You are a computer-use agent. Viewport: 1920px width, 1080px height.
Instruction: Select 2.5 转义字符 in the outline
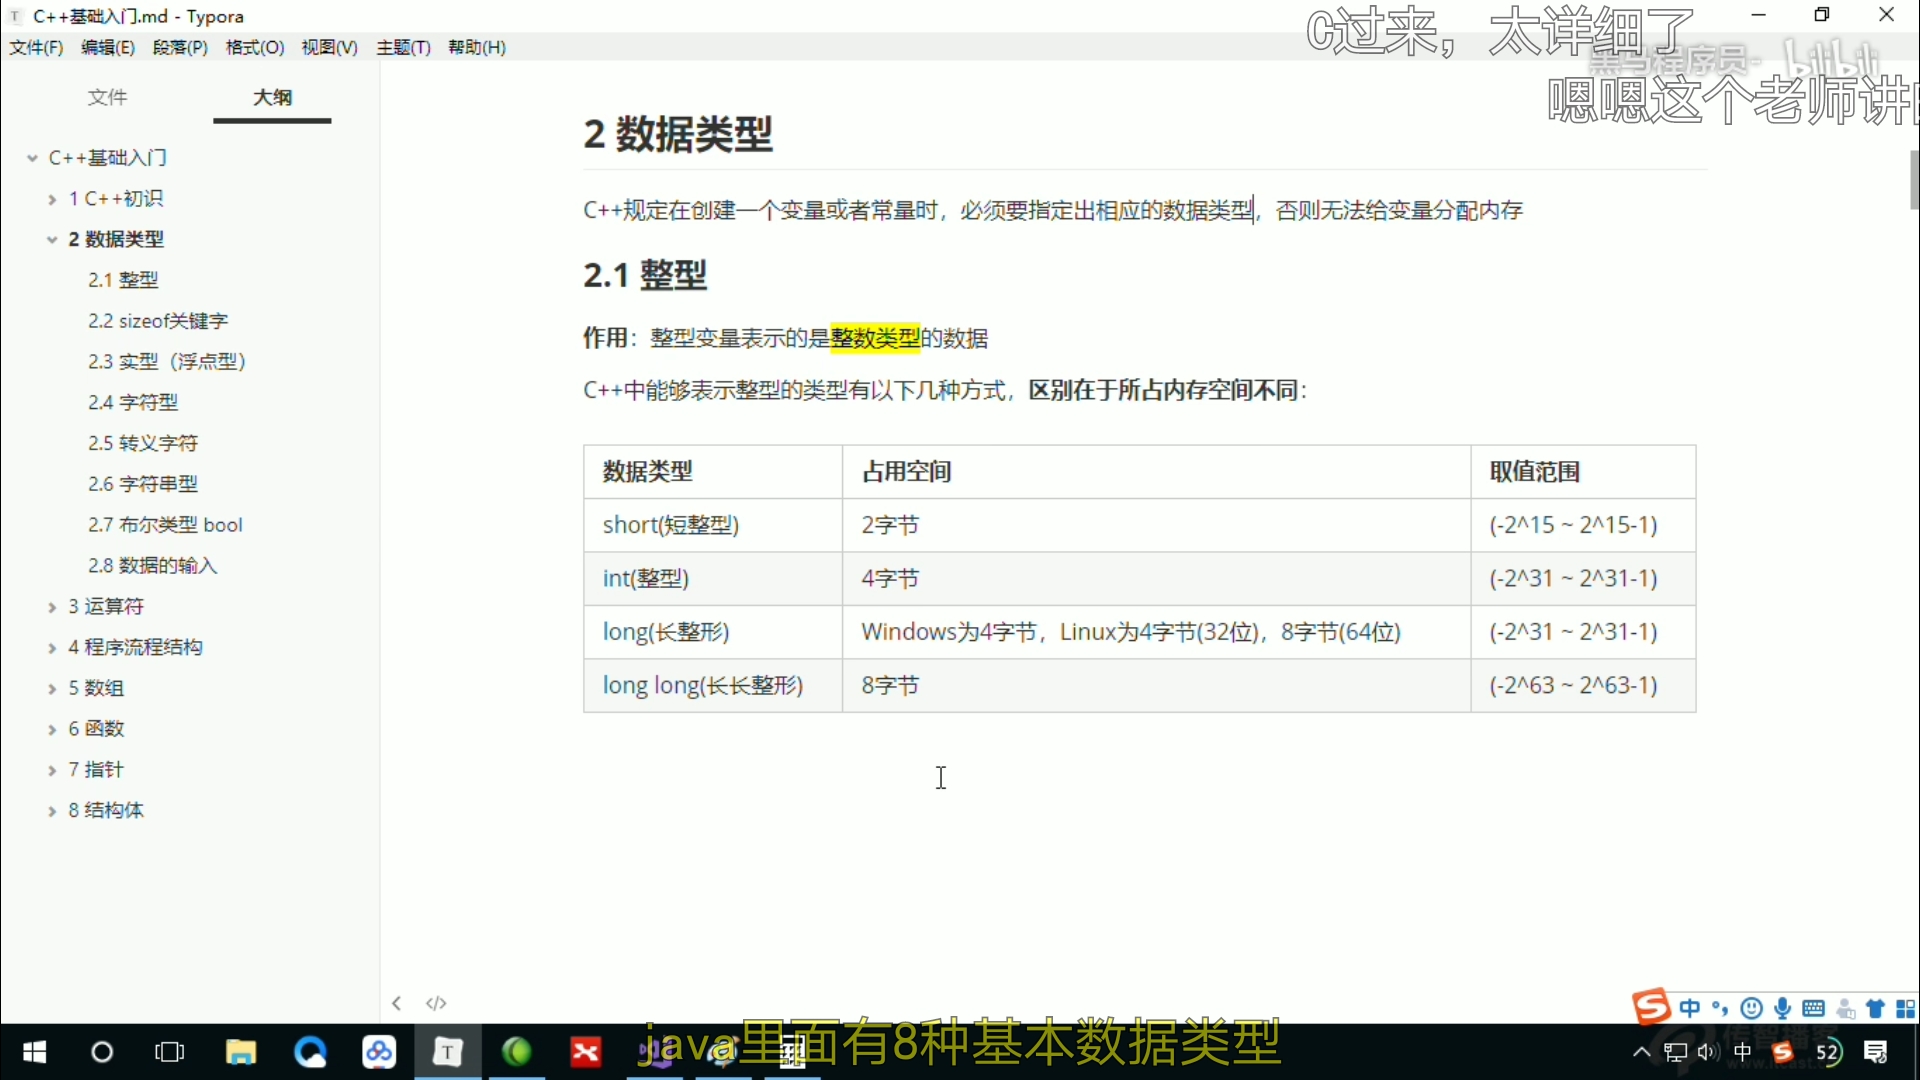tap(143, 443)
